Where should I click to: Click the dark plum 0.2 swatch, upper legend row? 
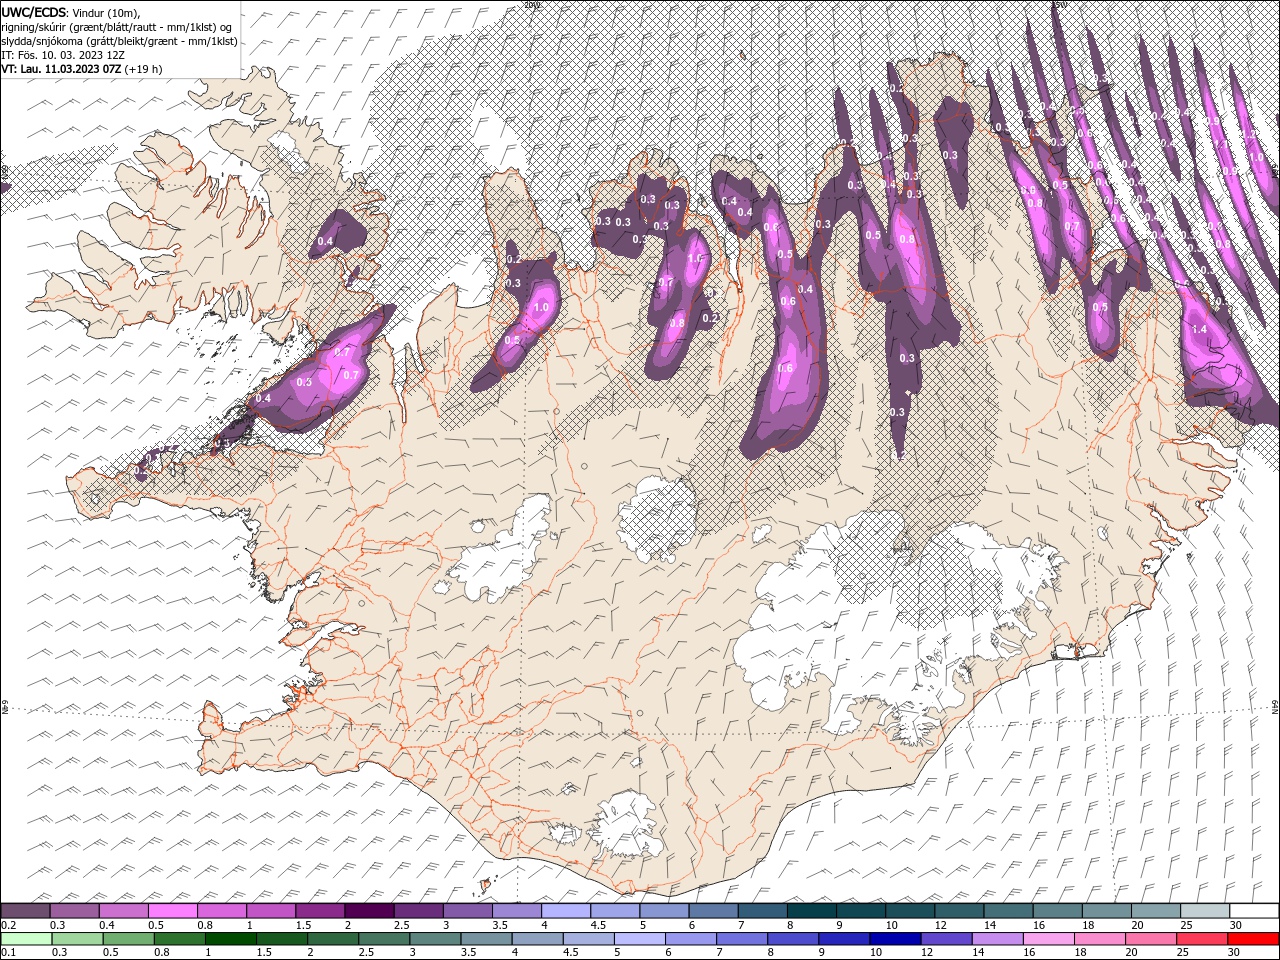[x=25, y=911]
